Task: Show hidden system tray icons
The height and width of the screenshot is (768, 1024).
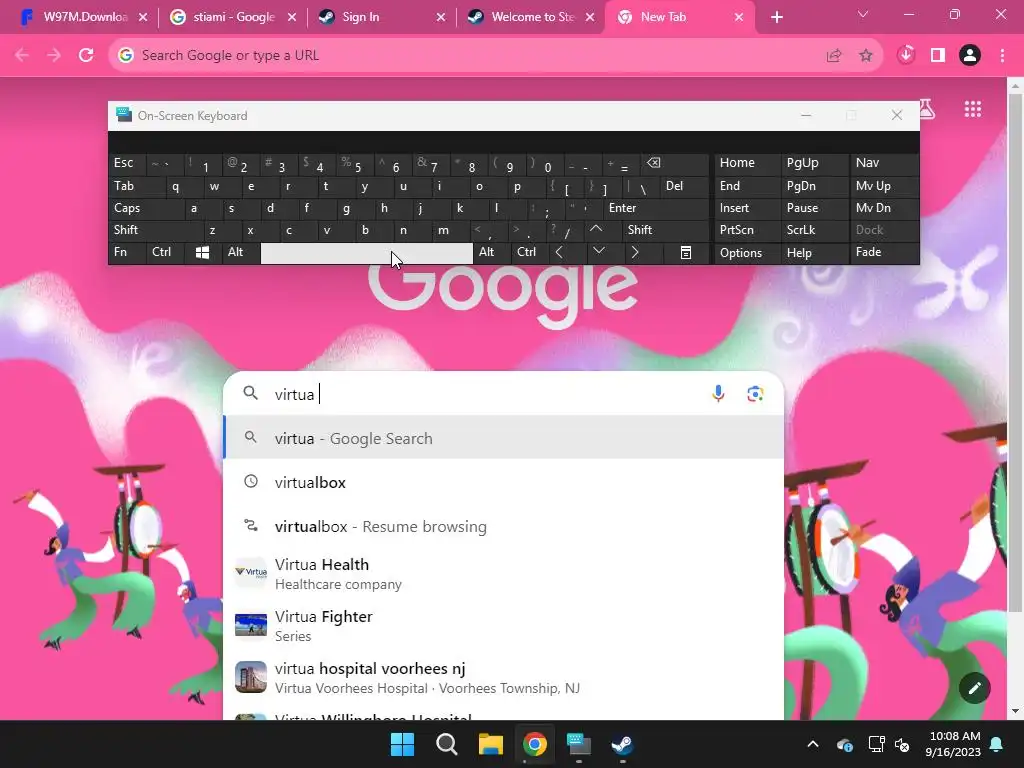Action: (812, 744)
